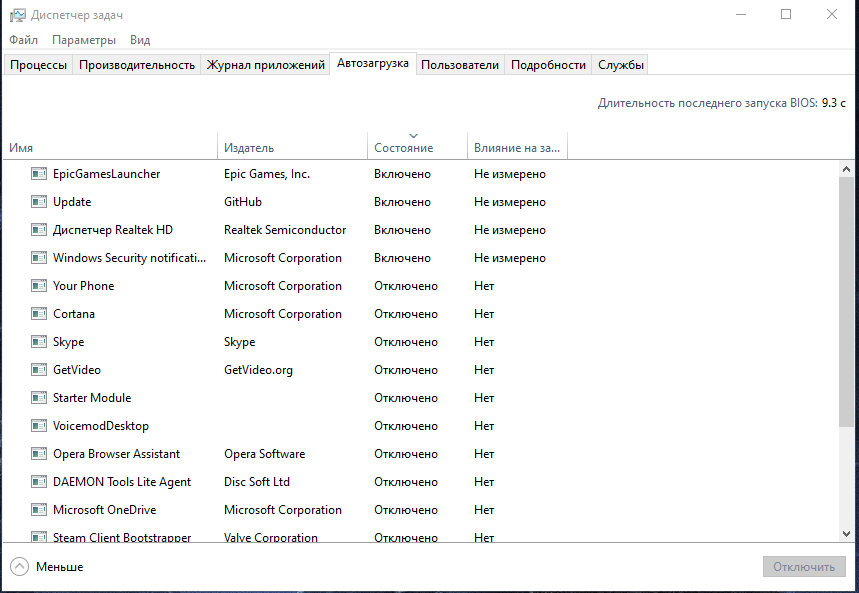The image size is (859, 593).
Task: Minimize the Task Manager window
Action: coord(741,14)
